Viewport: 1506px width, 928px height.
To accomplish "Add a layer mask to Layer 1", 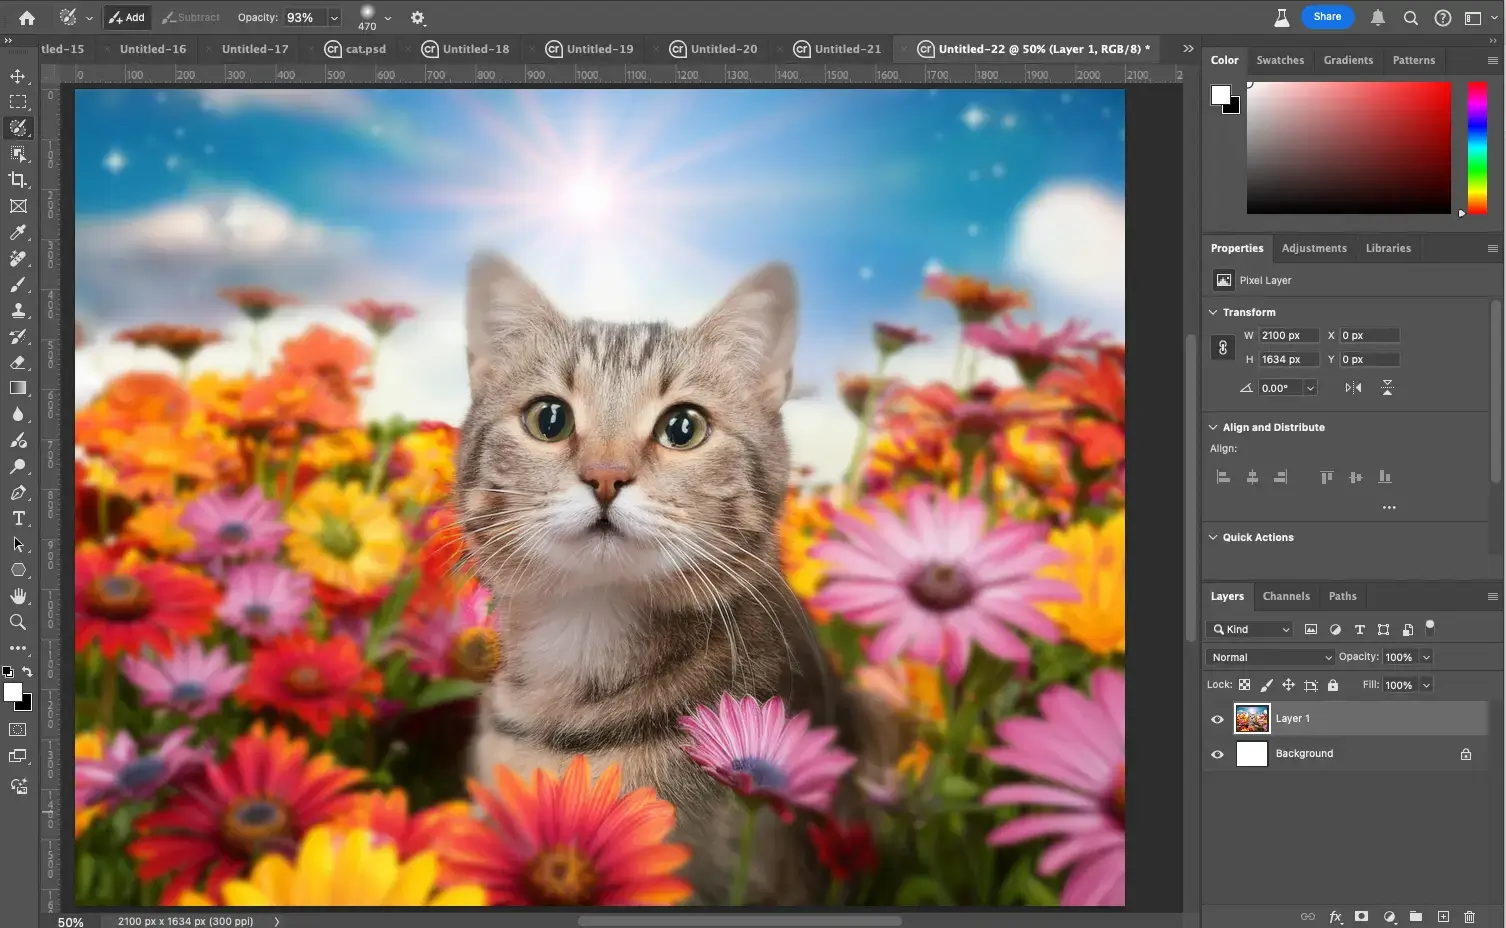I will [1361, 916].
